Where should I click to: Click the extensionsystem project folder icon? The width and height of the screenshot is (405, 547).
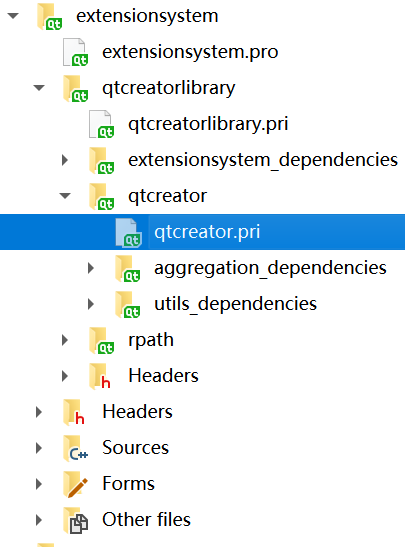(49, 16)
